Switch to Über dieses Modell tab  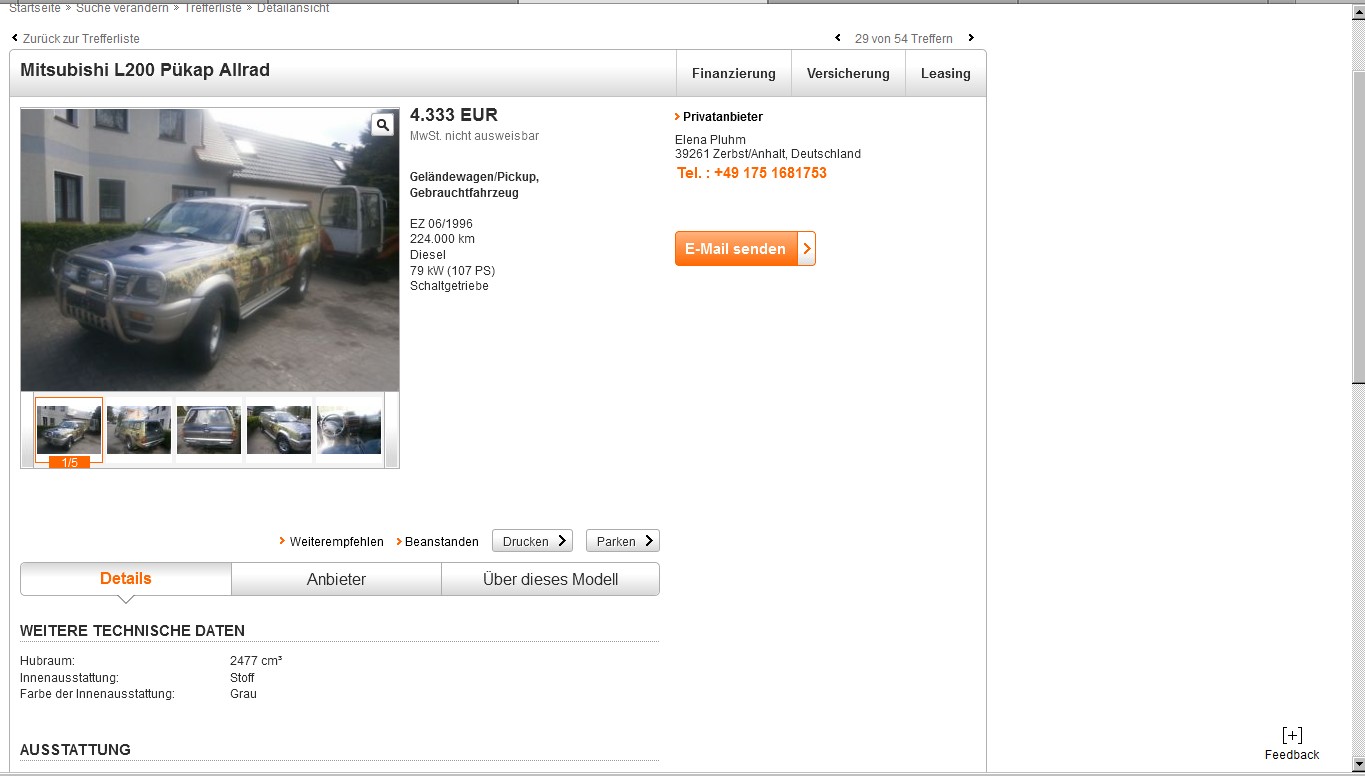(550, 579)
